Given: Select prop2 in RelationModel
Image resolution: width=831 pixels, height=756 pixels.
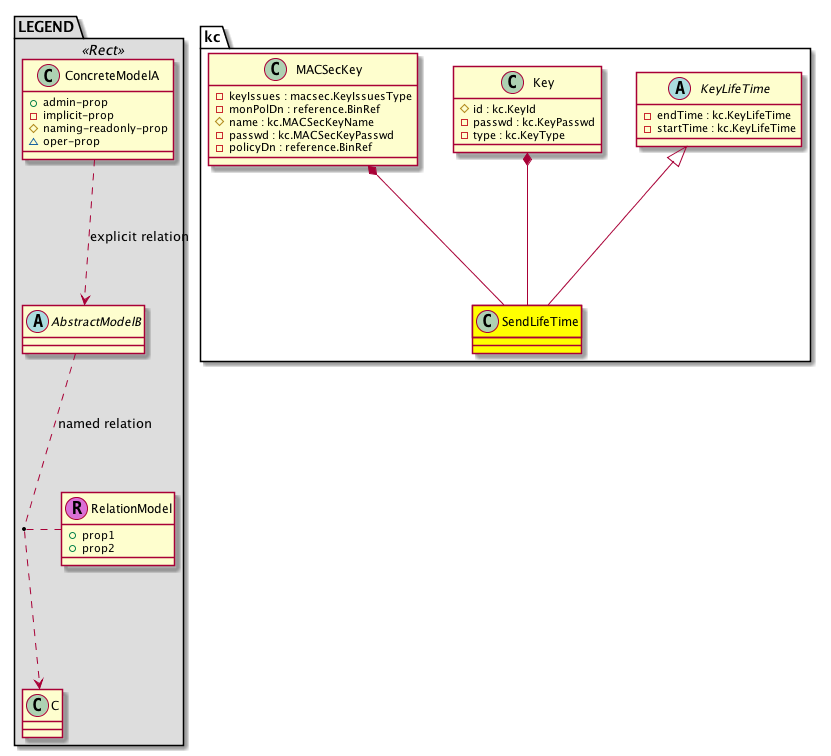Looking at the screenshot, I should [97, 549].
